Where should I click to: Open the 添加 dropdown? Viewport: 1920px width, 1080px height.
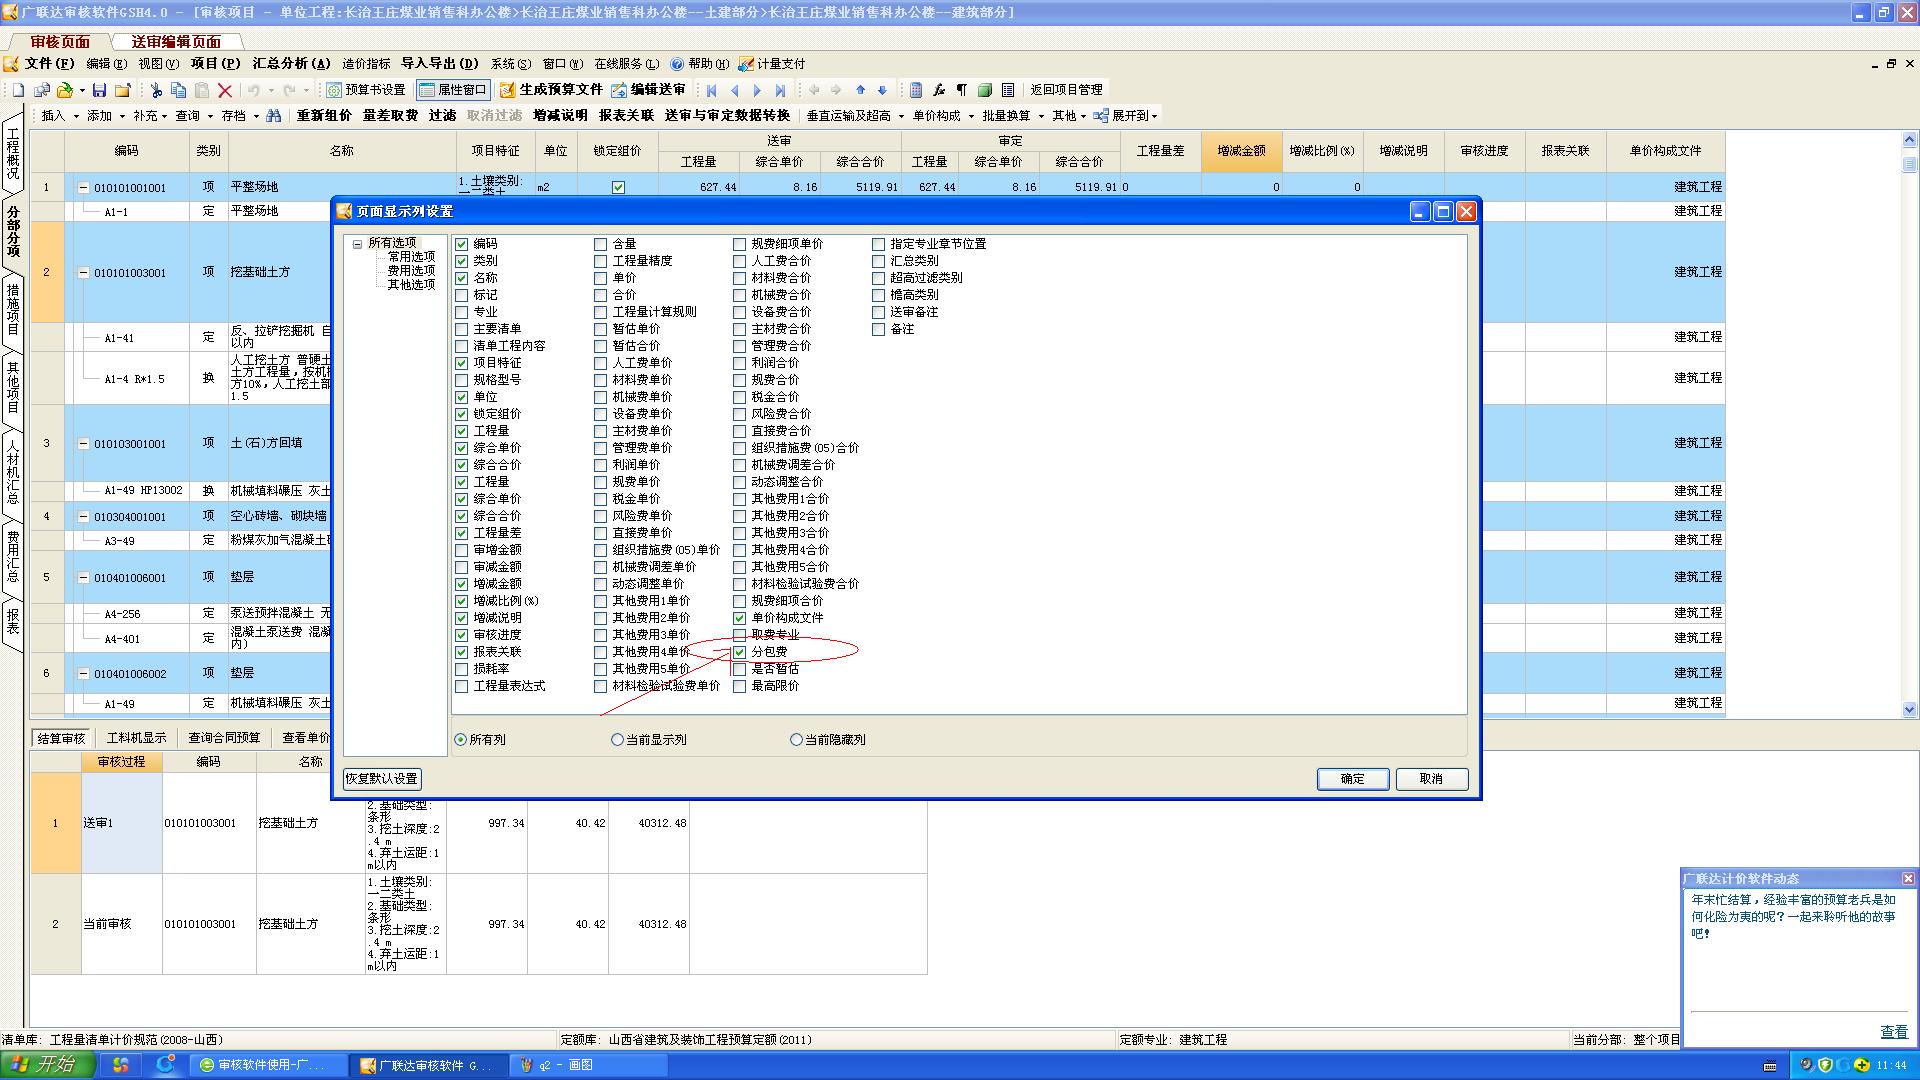104,116
